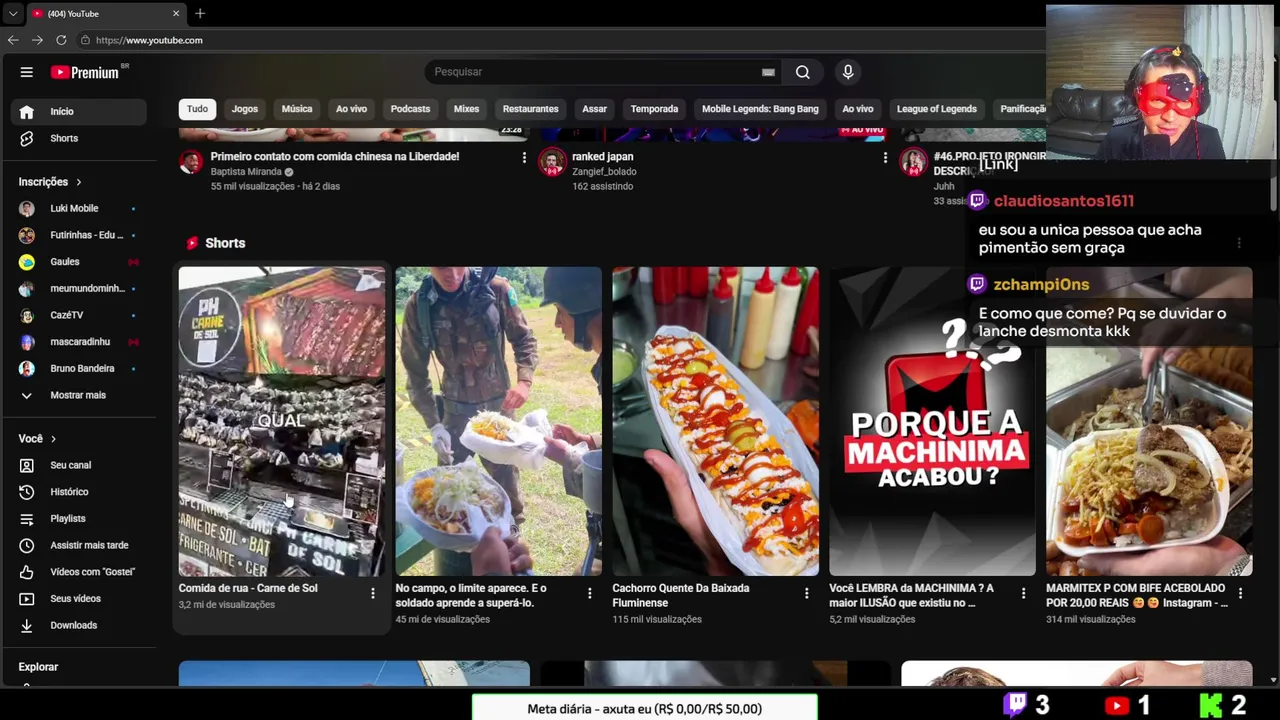Select the Mixes filter chip
This screenshot has width=1280, height=720.
coord(467,109)
